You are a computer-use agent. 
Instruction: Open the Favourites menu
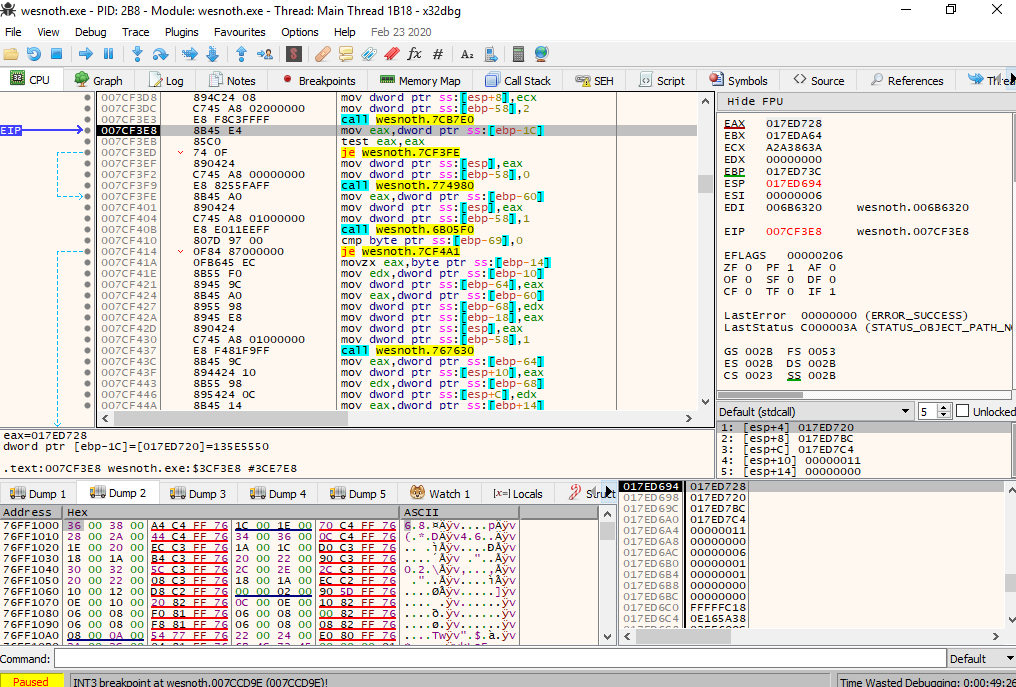(x=240, y=32)
